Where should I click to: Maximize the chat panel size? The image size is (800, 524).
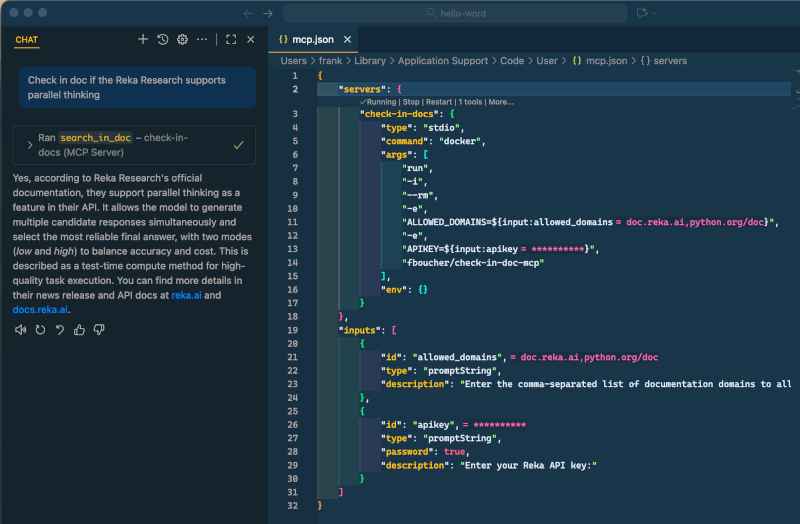(231, 39)
